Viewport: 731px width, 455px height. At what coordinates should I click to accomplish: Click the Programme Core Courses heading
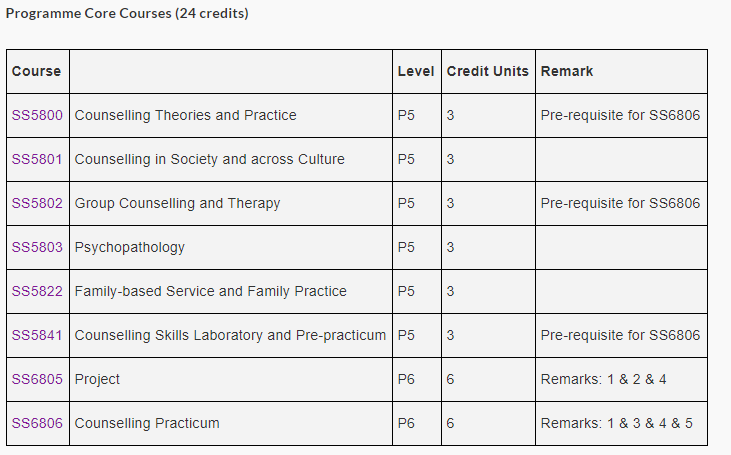point(127,14)
